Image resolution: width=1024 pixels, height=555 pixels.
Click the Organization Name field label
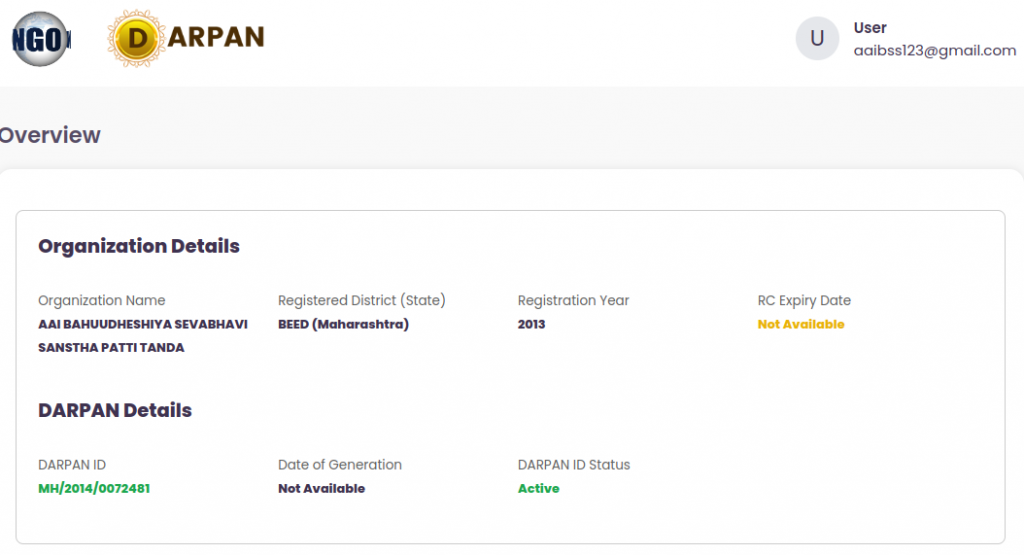point(102,300)
